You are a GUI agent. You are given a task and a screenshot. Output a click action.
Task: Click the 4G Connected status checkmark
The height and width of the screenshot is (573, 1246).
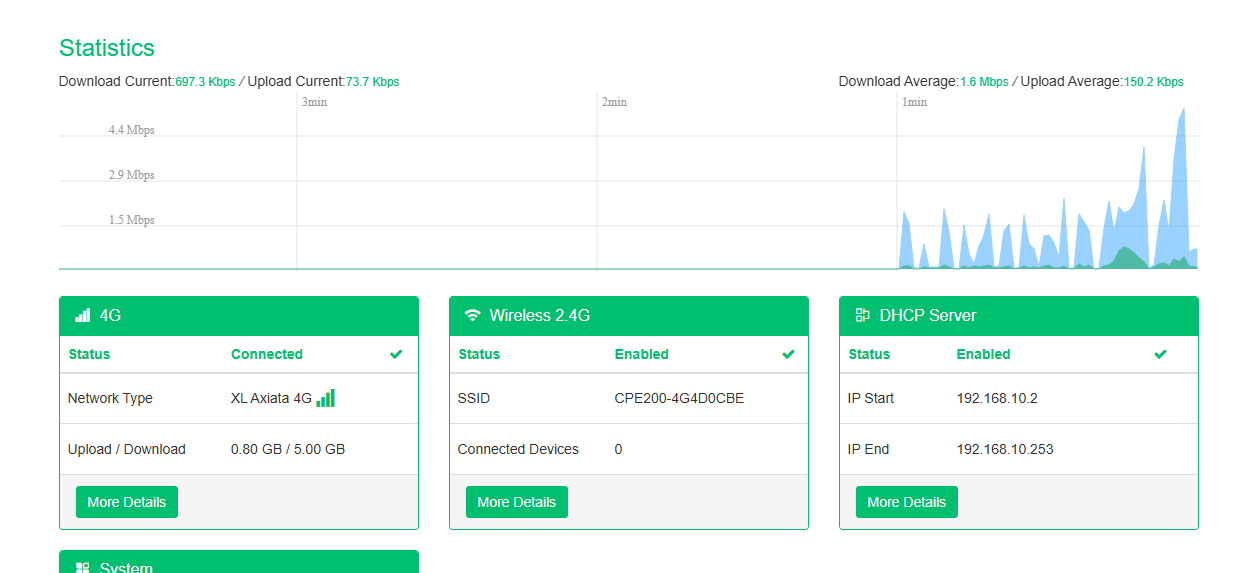coord(396,354)
